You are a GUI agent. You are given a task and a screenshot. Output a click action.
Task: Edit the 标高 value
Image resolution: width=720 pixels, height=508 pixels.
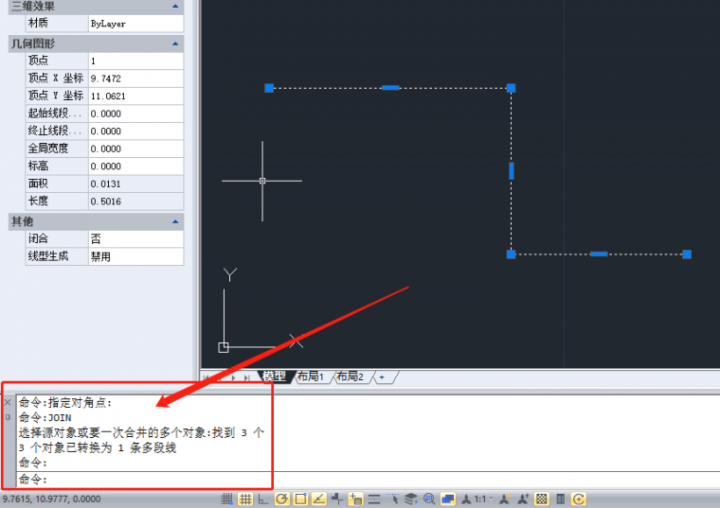(x=136, y=166)
